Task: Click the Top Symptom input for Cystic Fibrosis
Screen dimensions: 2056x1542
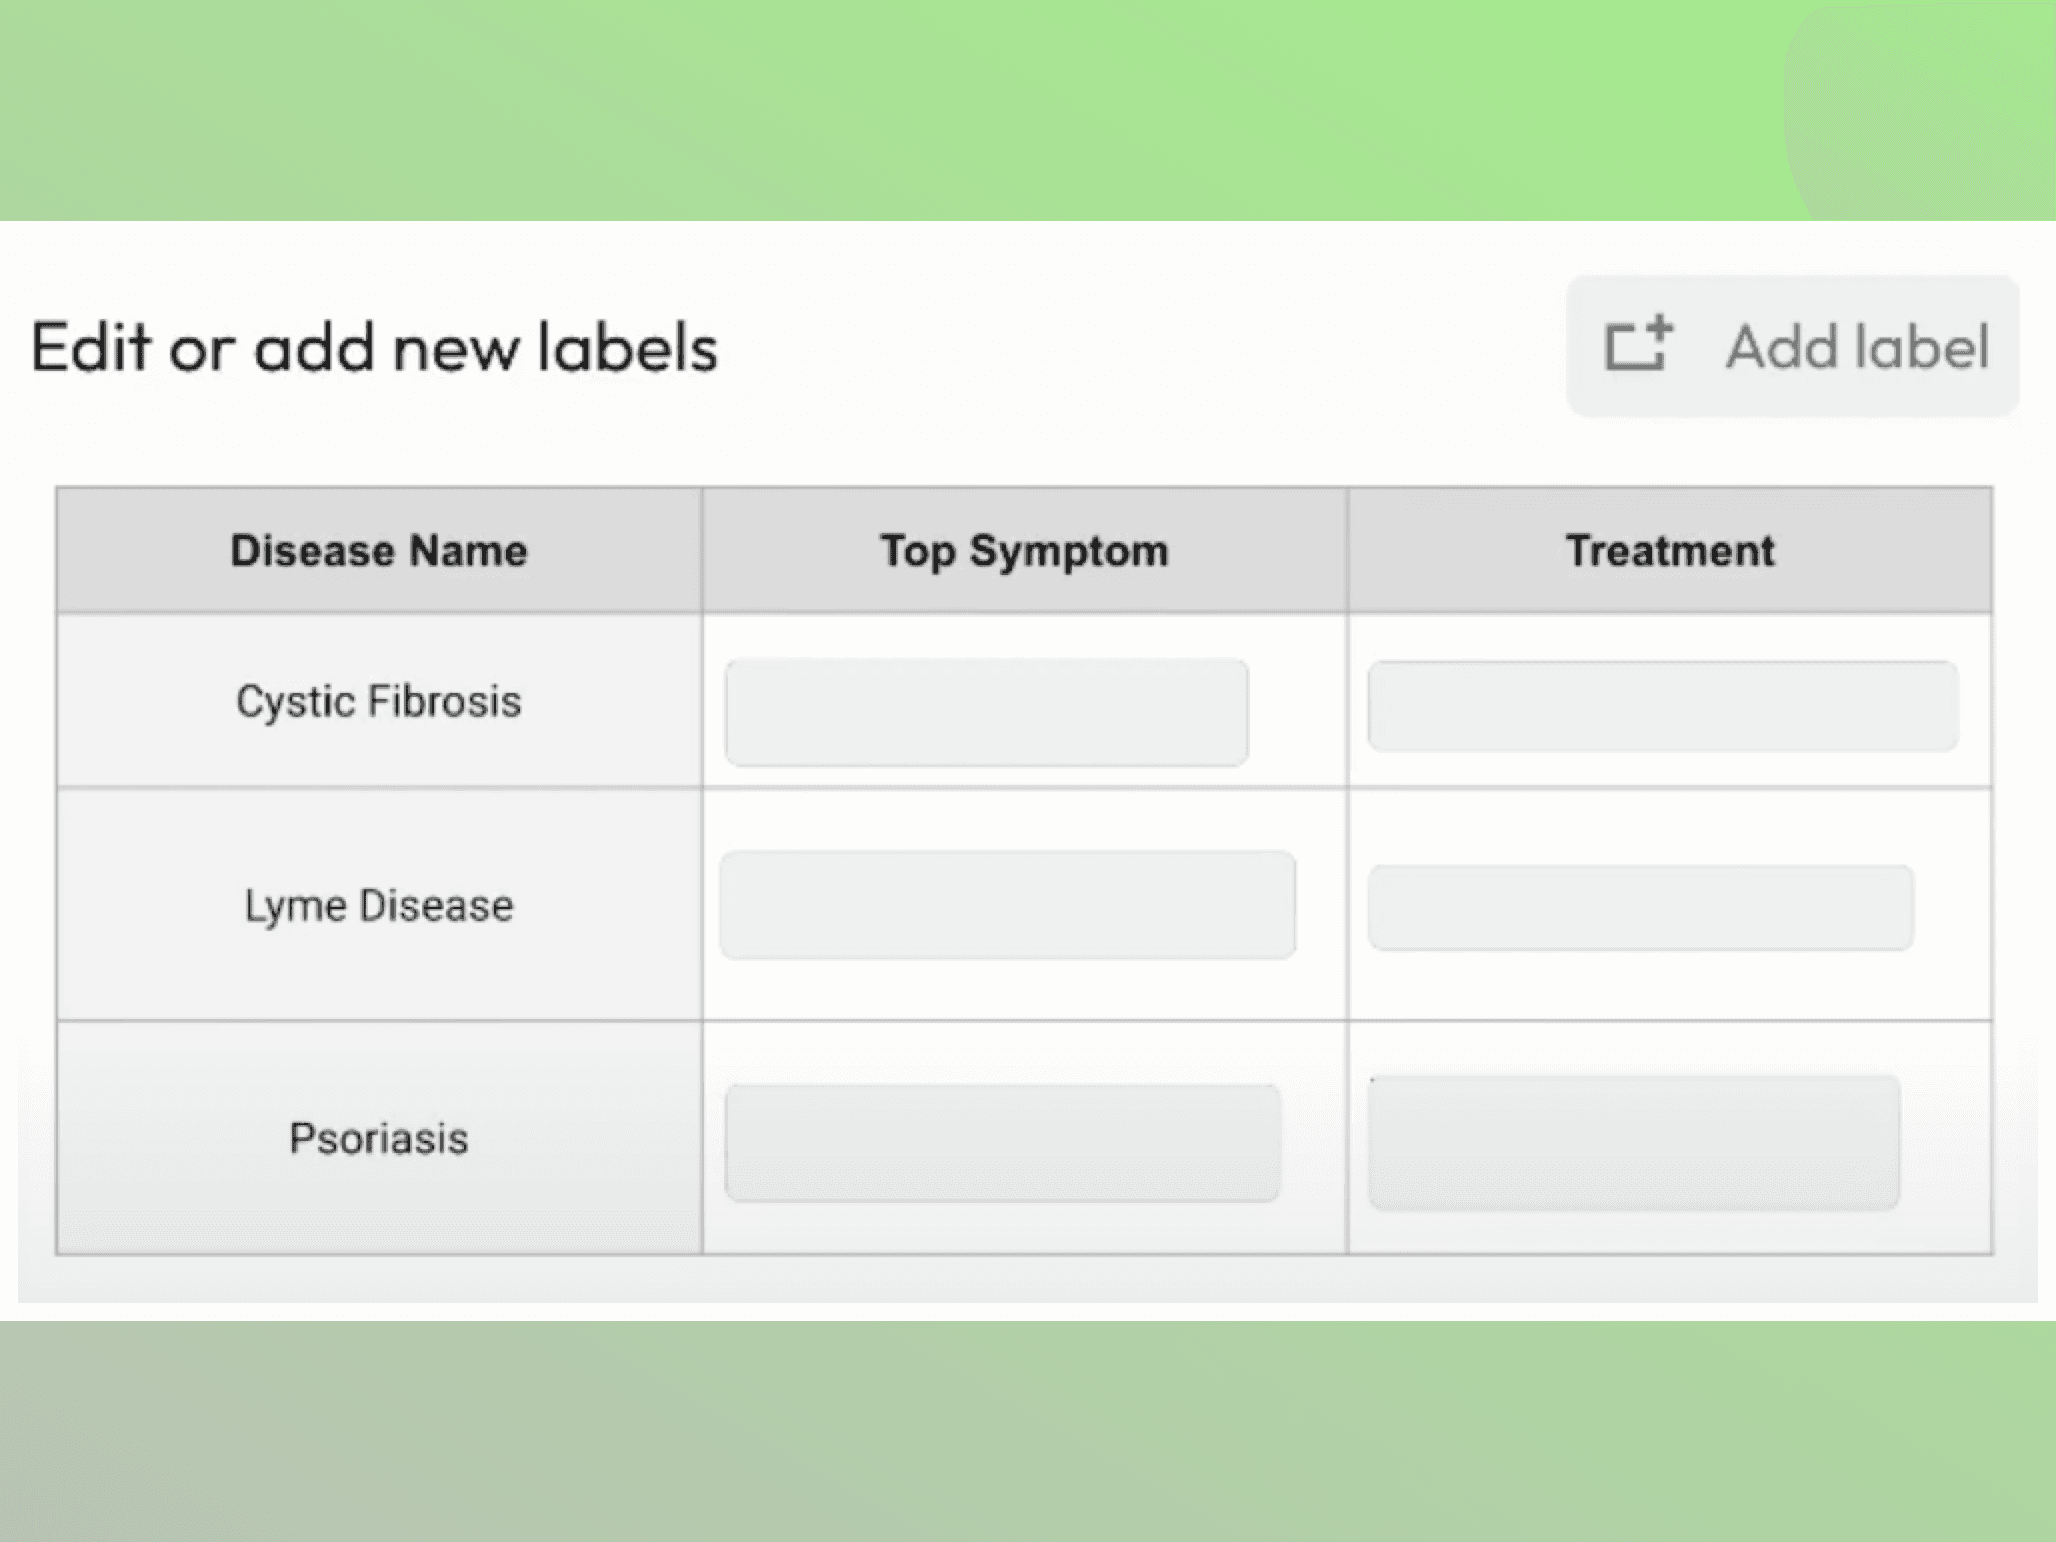Action: 986,710
